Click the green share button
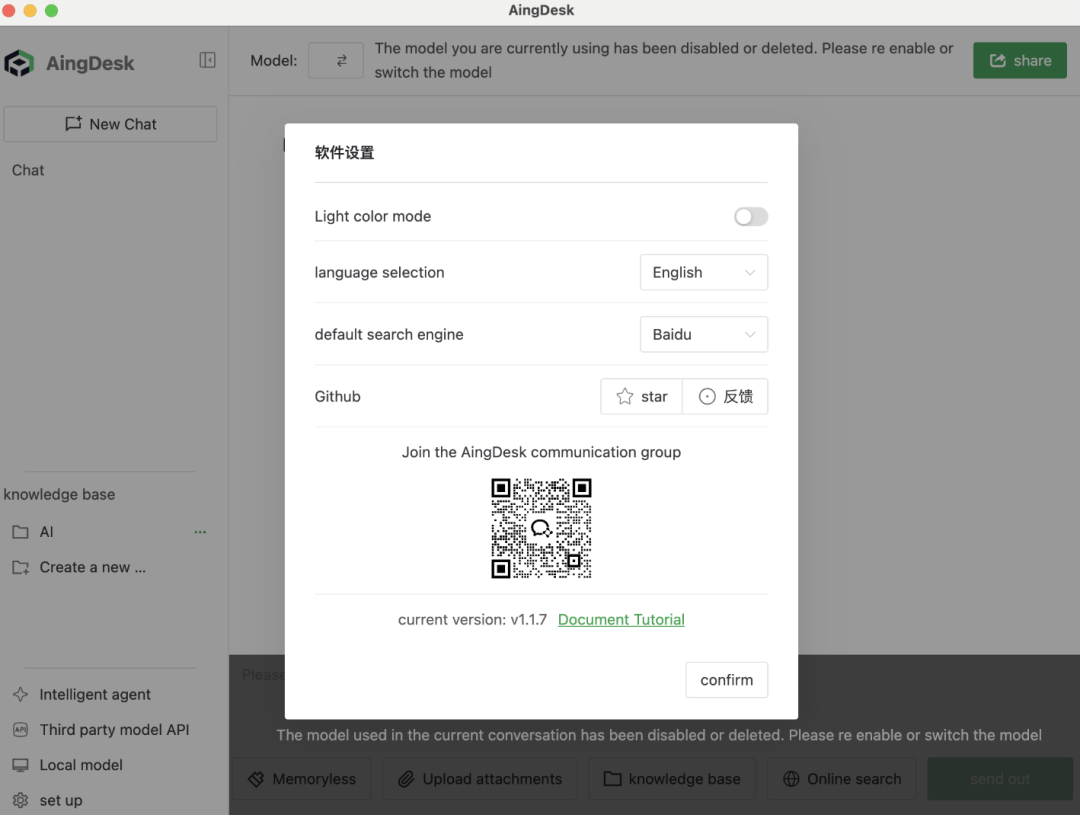 pos(1019,61)
